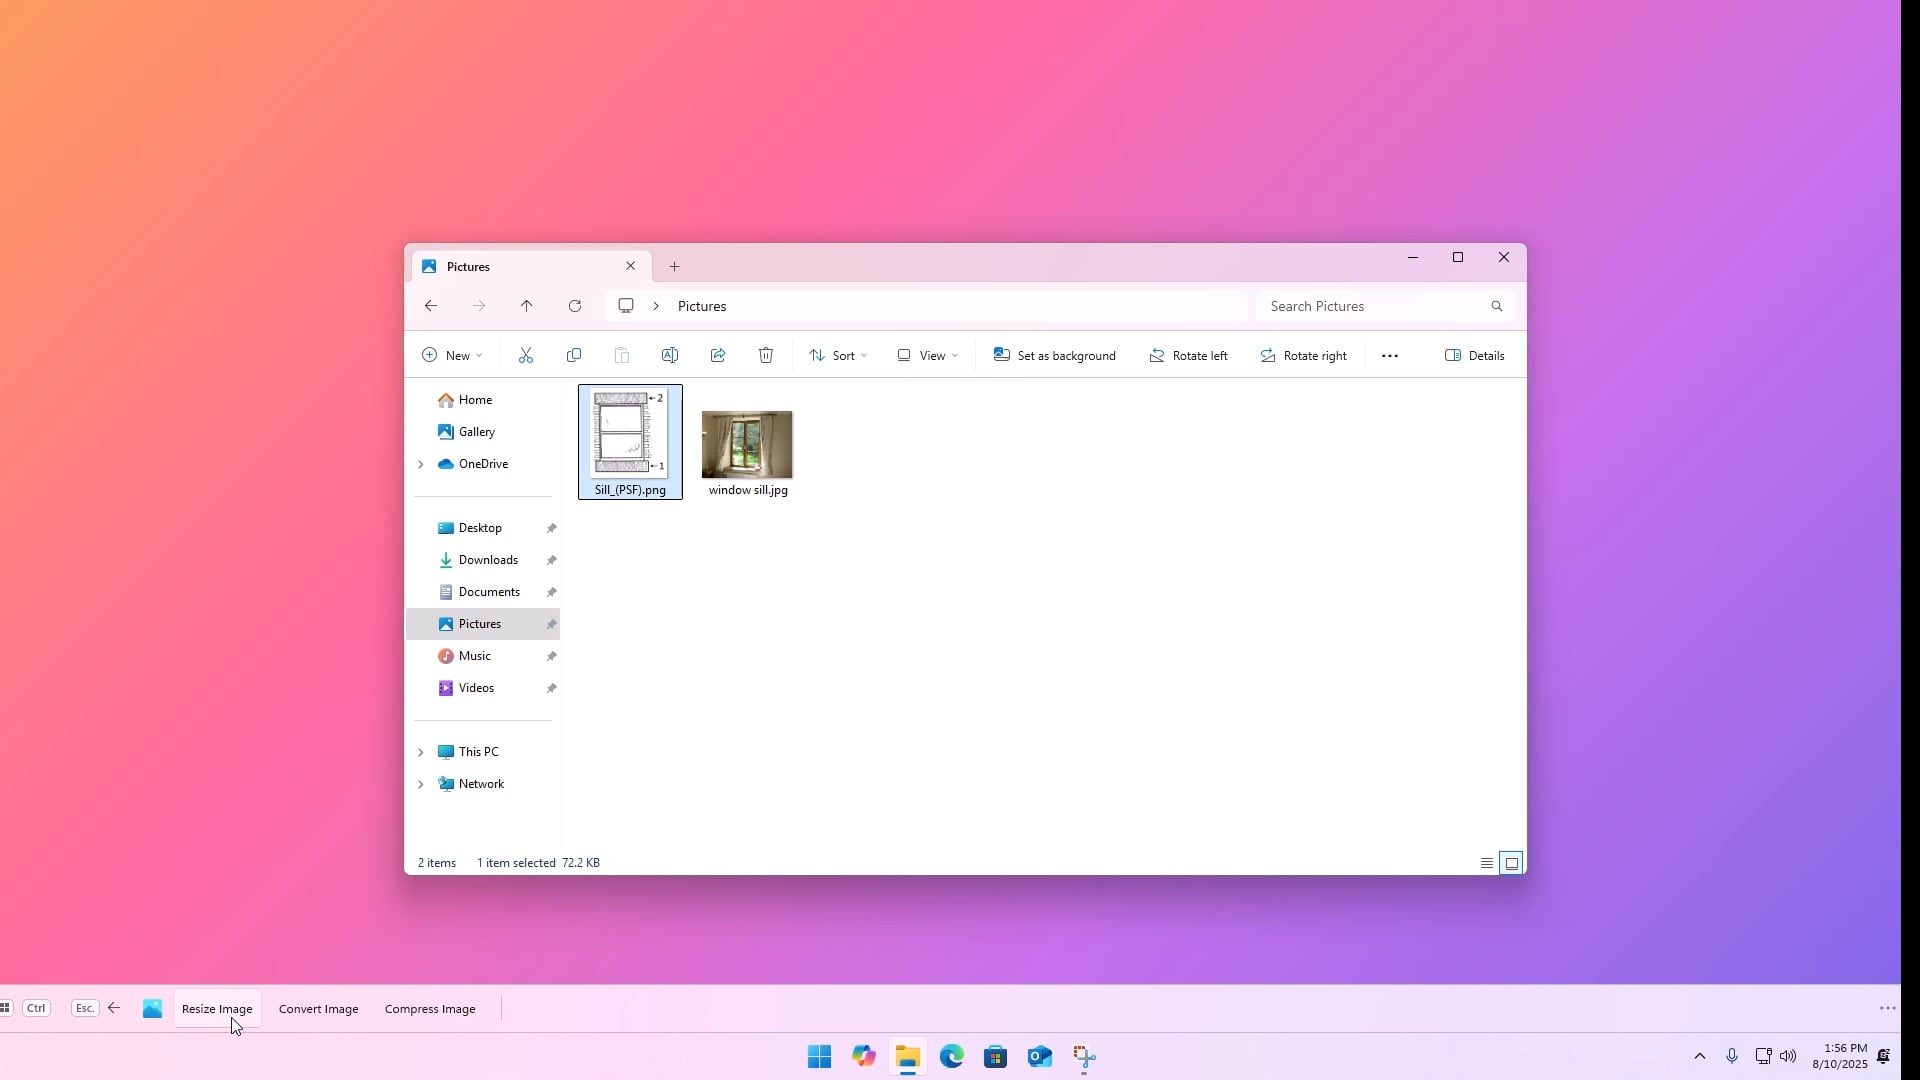Screen dimensions: 1920x1080
Task: Click the Cut scissors icon
Action: click(x=526, y=355)
